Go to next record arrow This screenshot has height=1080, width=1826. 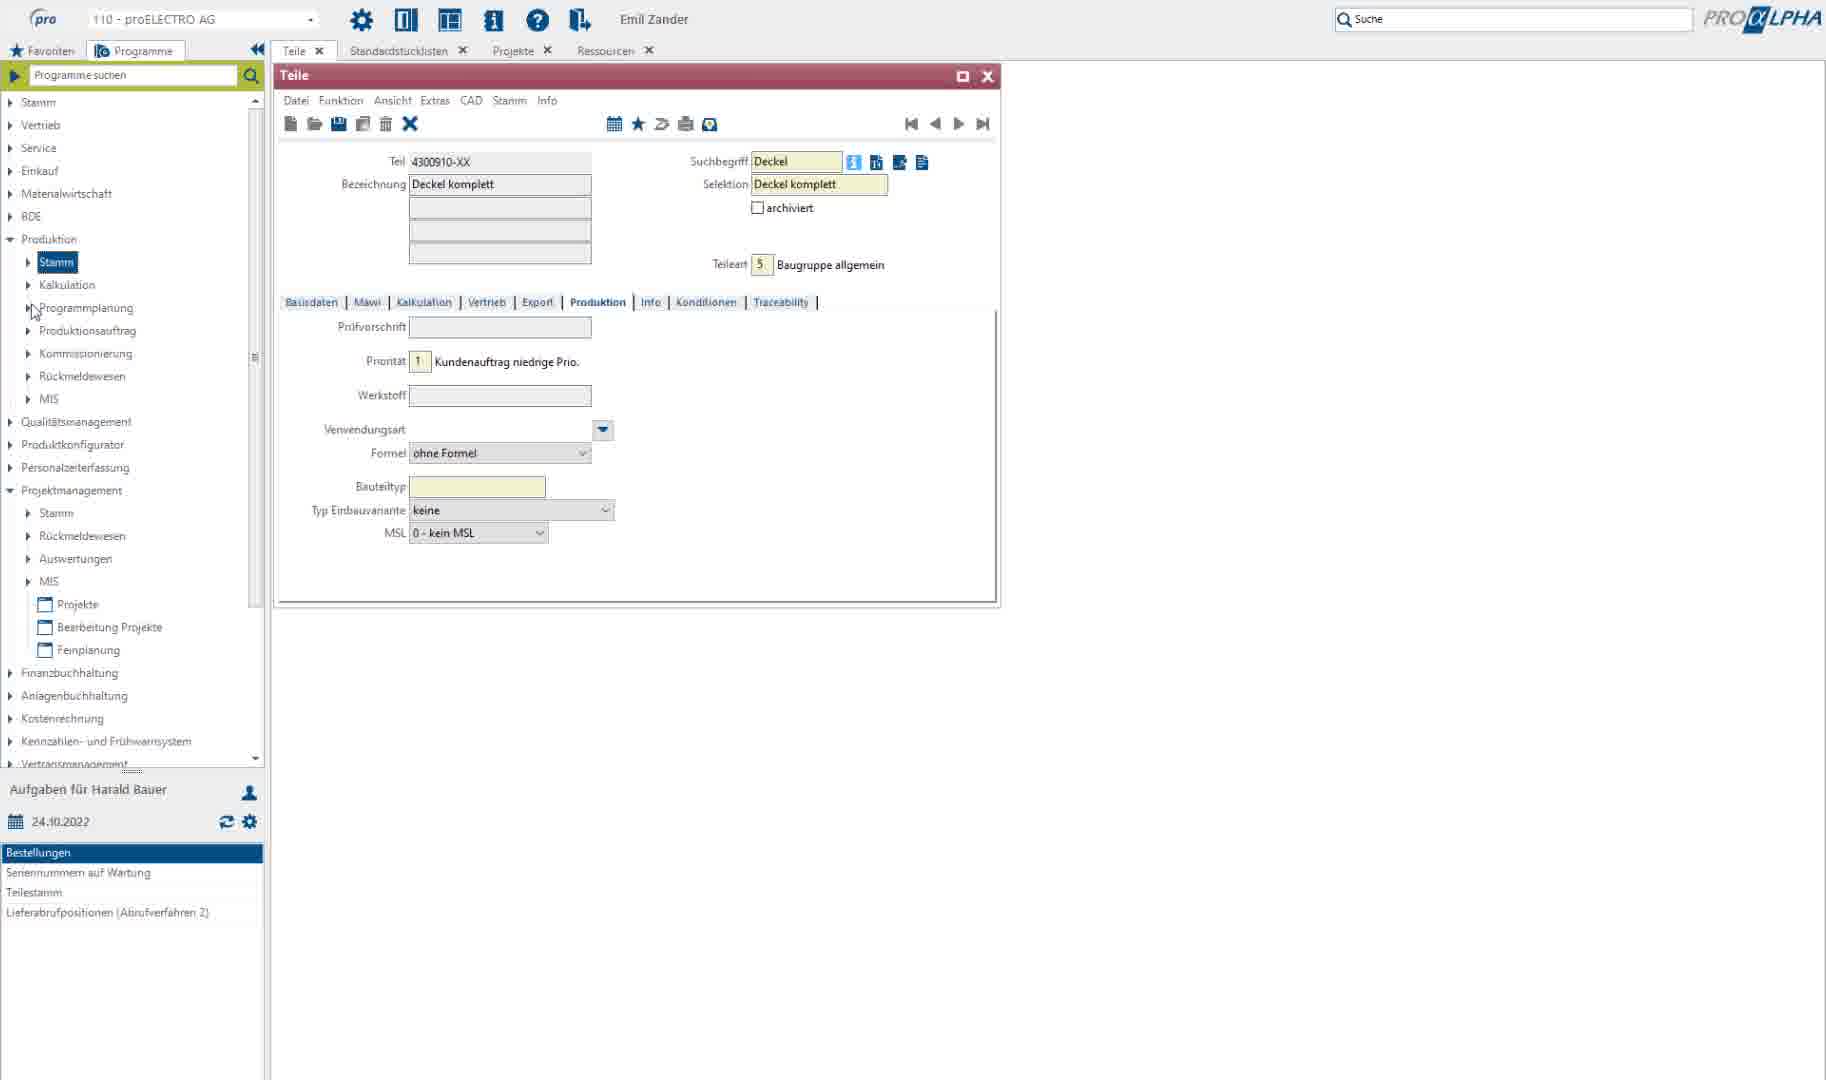pos(959,124)
